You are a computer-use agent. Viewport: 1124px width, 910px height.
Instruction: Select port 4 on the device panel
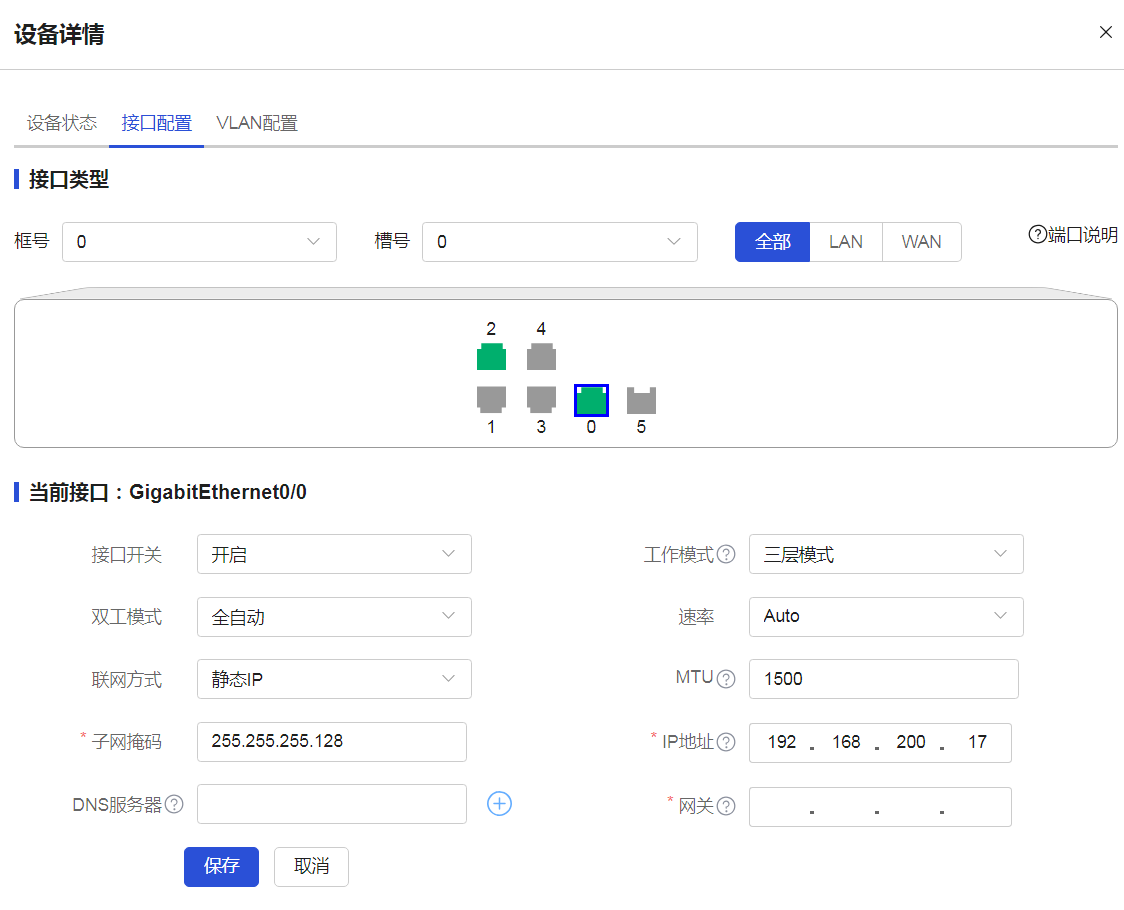[x=541, y=357]
